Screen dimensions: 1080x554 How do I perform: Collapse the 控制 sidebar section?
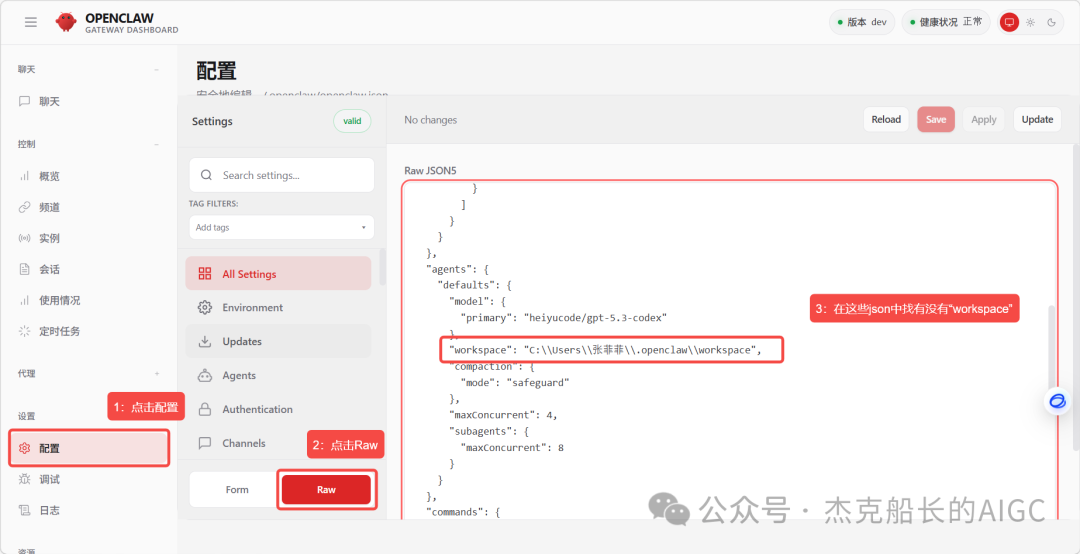pyautogui.click(x=156, y=144)
